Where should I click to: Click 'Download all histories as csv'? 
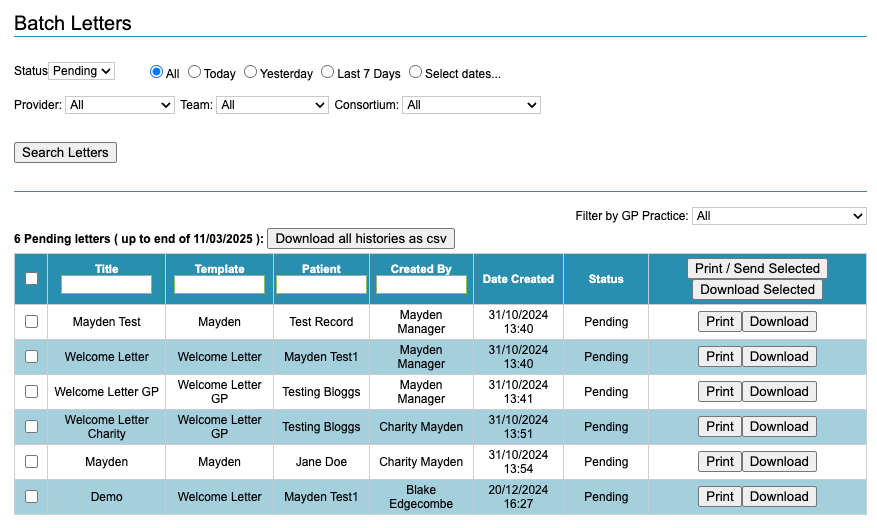tap(361, 239)
